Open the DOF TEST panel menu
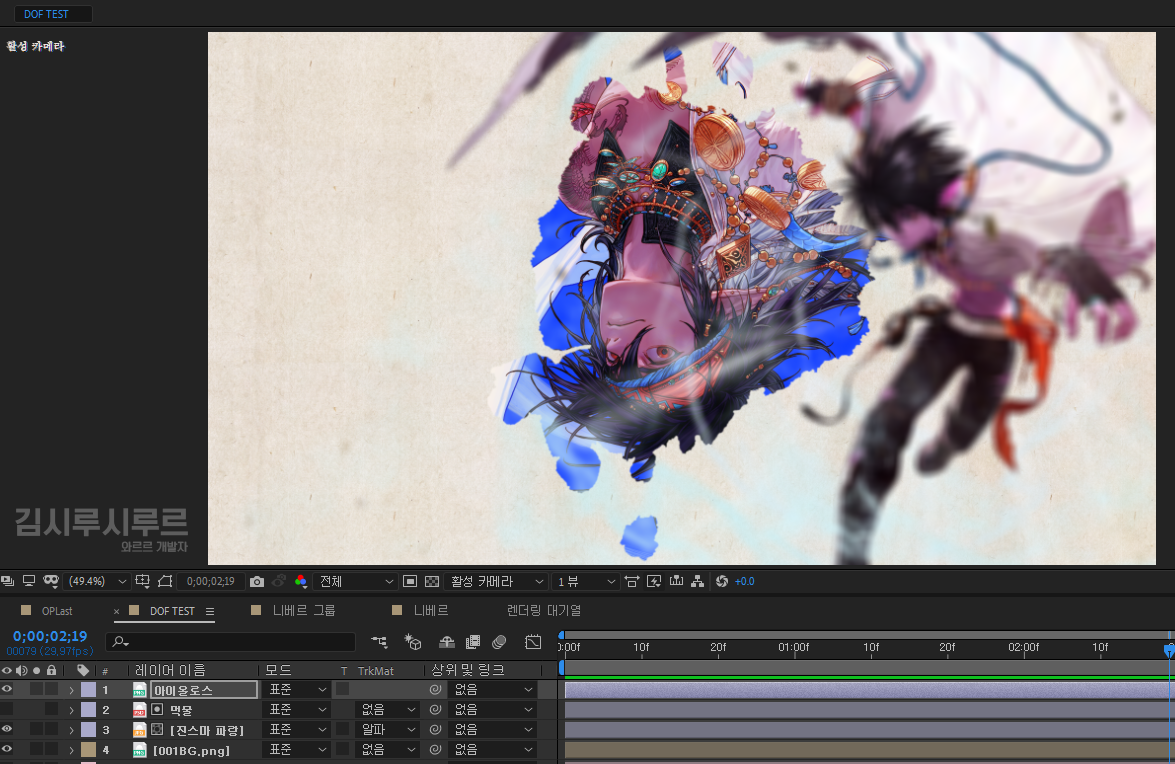 click(x=210, y=612)
